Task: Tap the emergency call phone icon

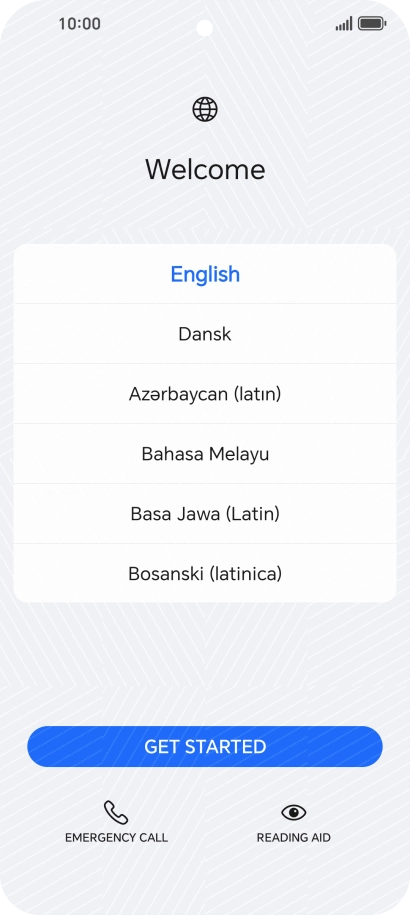Action: [x=116, y=812]
